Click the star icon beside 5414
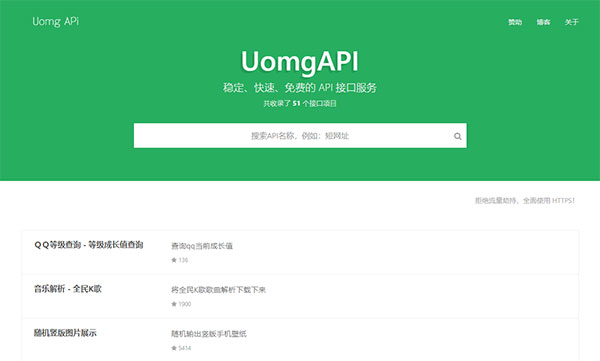 (174, 348)
